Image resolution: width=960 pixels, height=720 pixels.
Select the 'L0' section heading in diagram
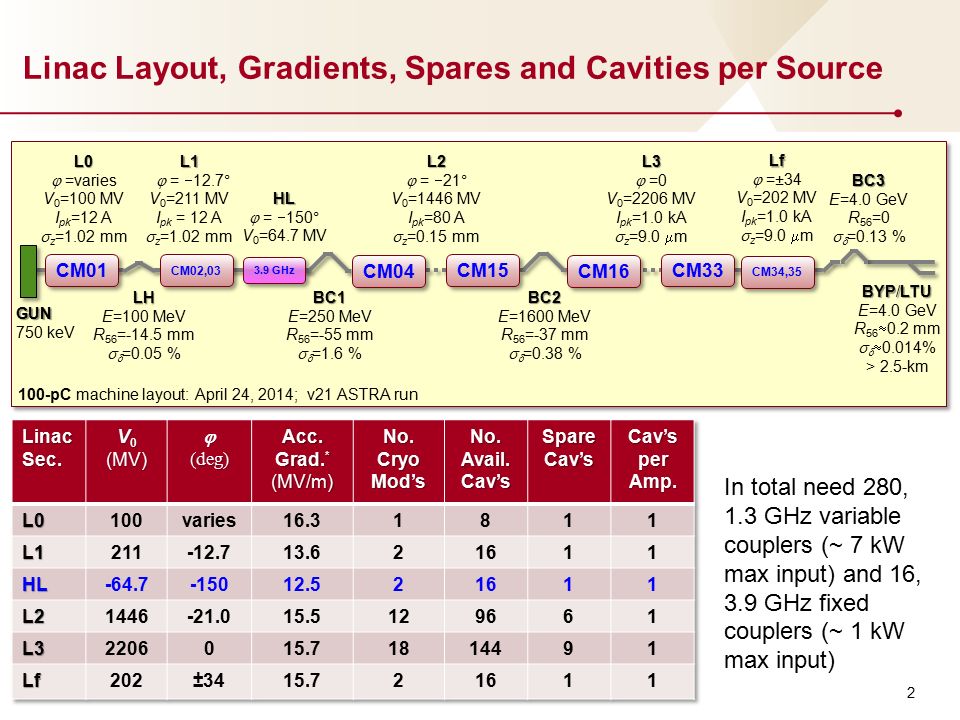coord(83,162)
